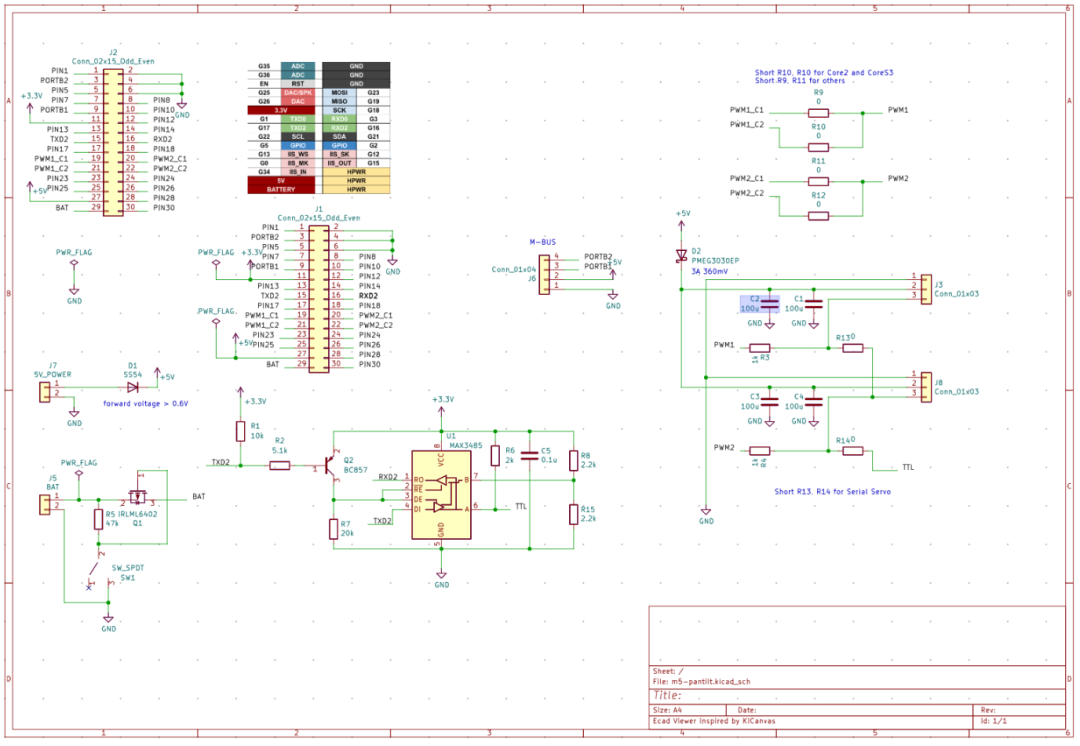Select the highlighted C2 100u capacitor
Screen dimensions: 1080x746
(769, 304)
